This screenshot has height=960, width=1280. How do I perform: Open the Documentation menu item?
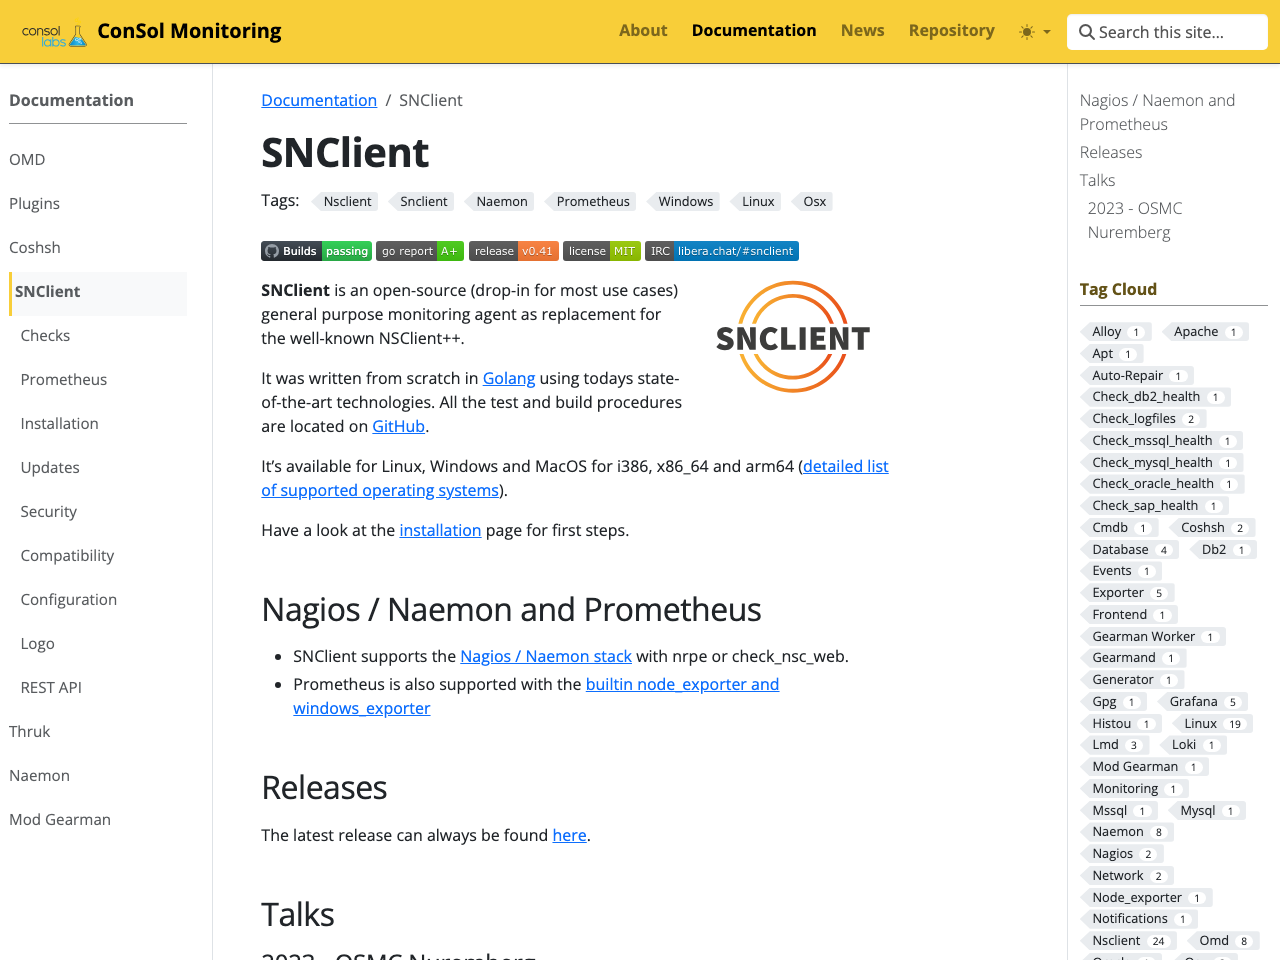[753, 30]
